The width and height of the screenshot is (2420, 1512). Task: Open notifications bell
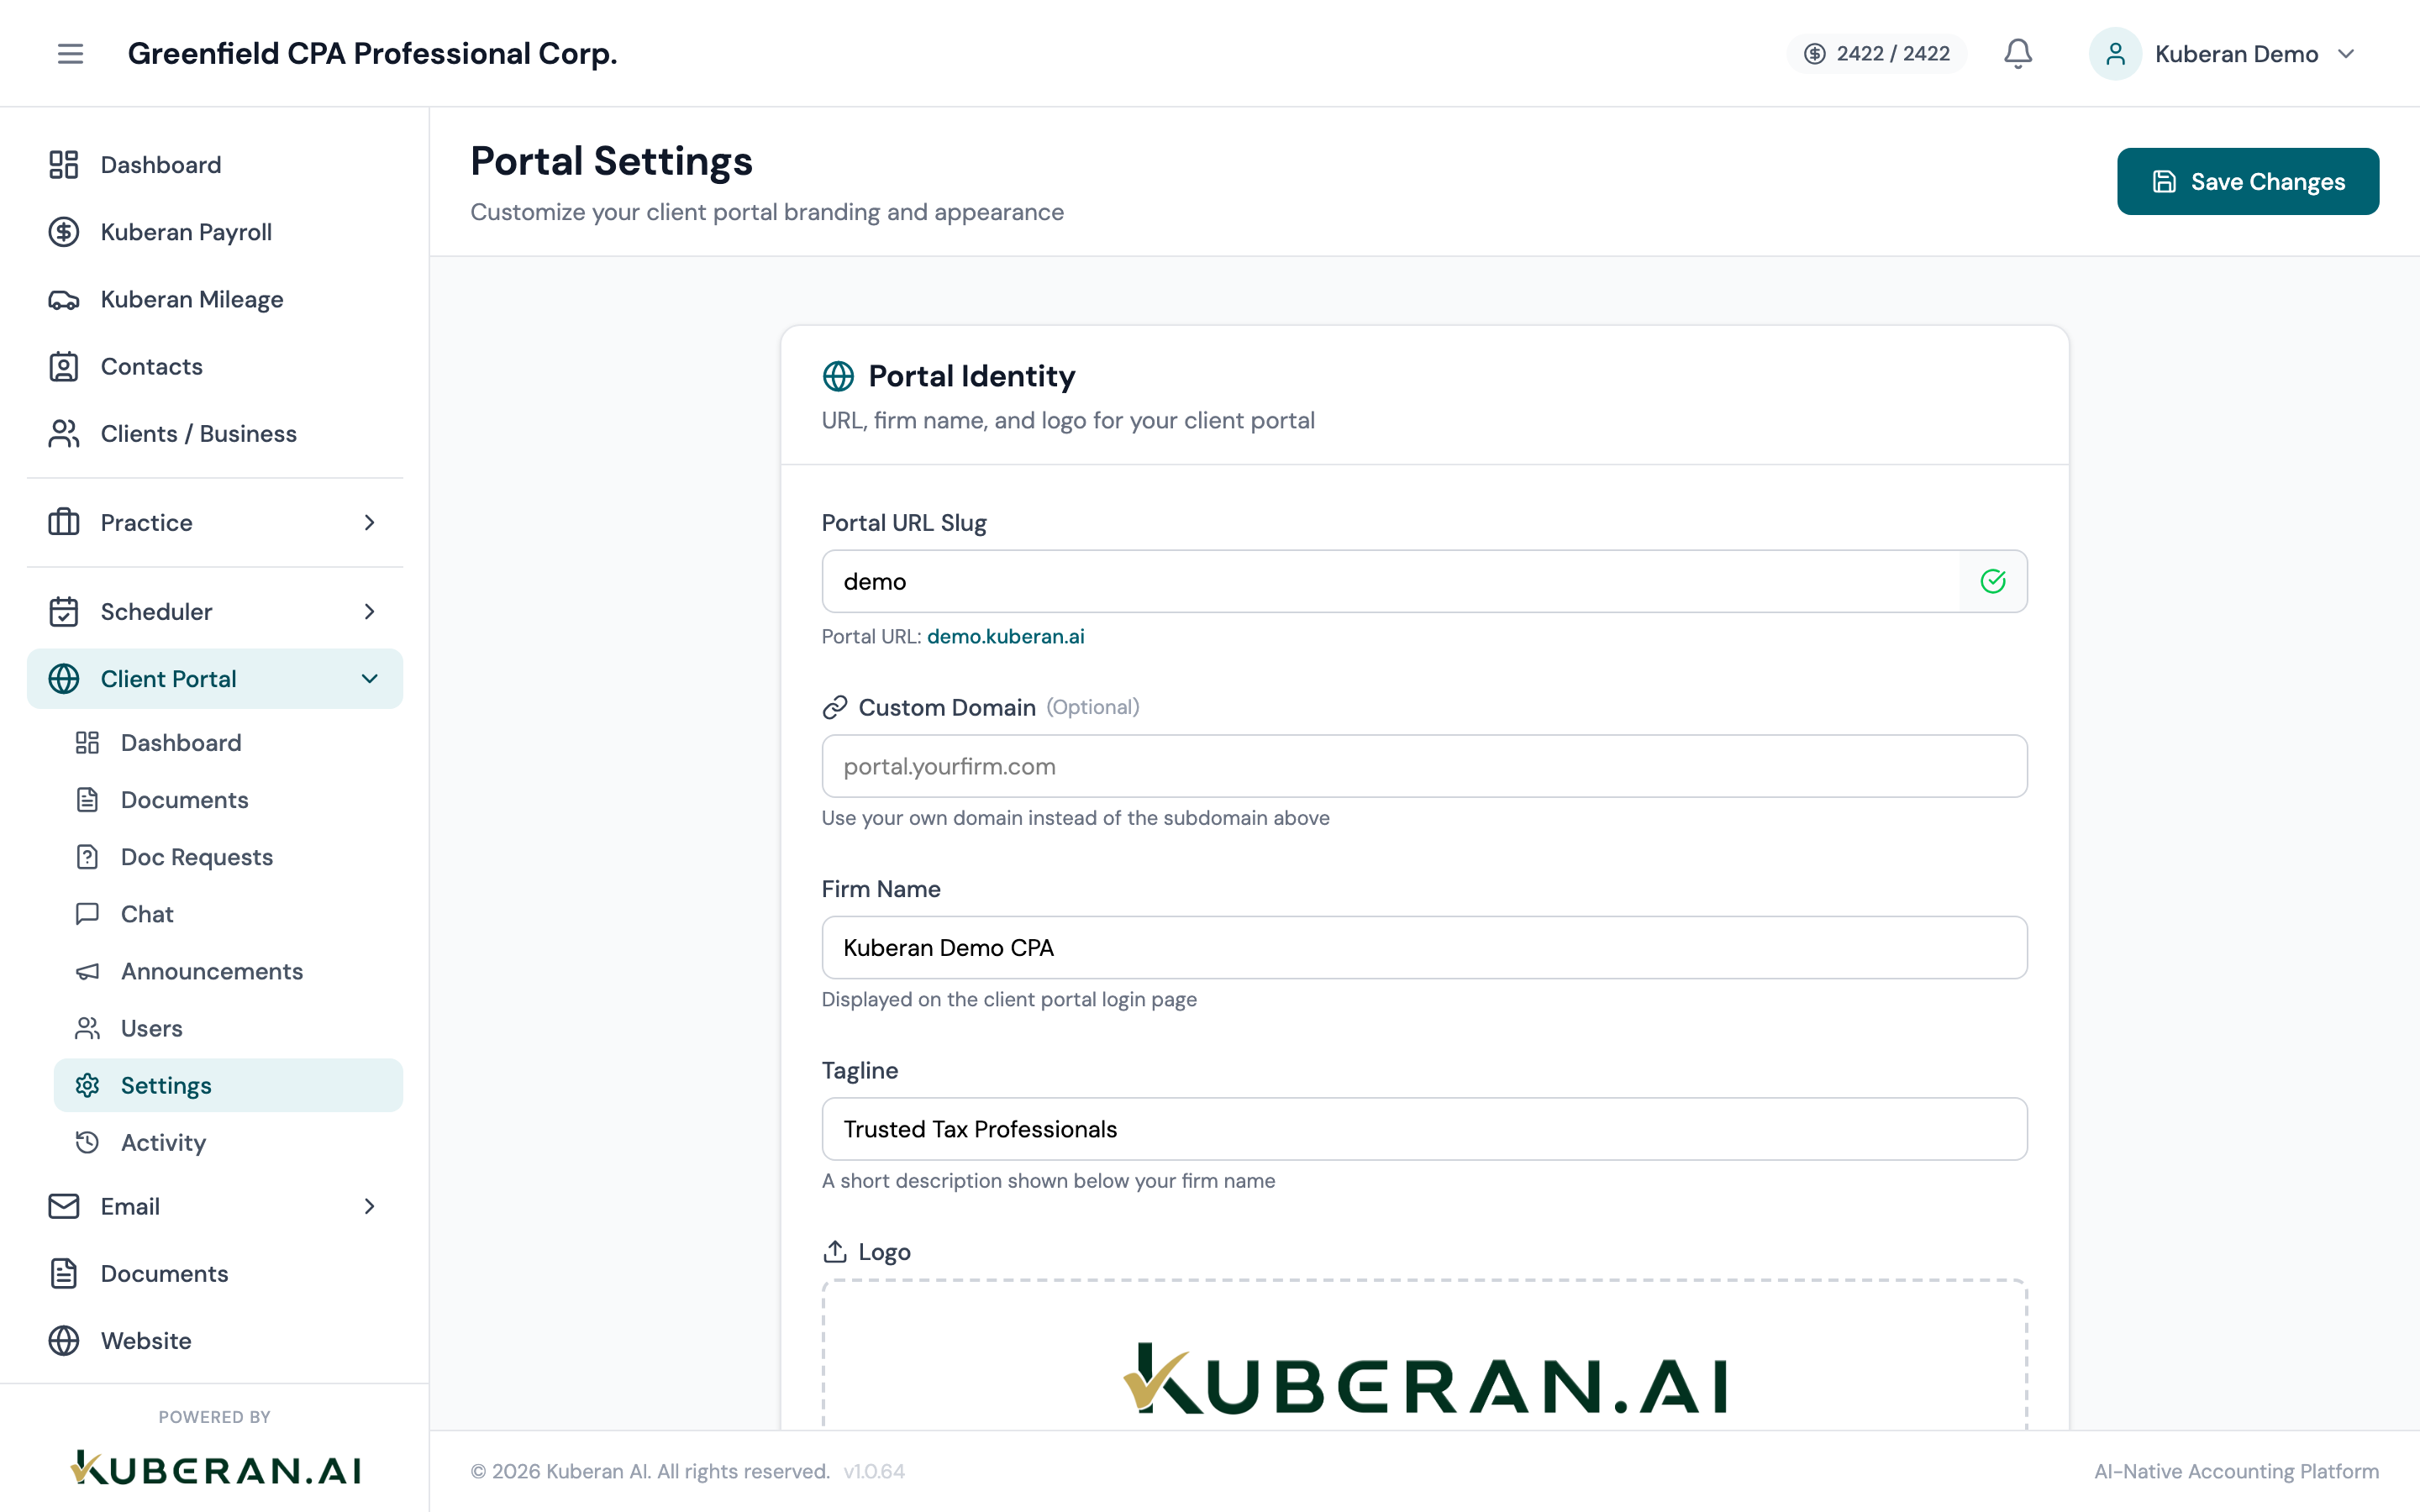coord(2018,53)
